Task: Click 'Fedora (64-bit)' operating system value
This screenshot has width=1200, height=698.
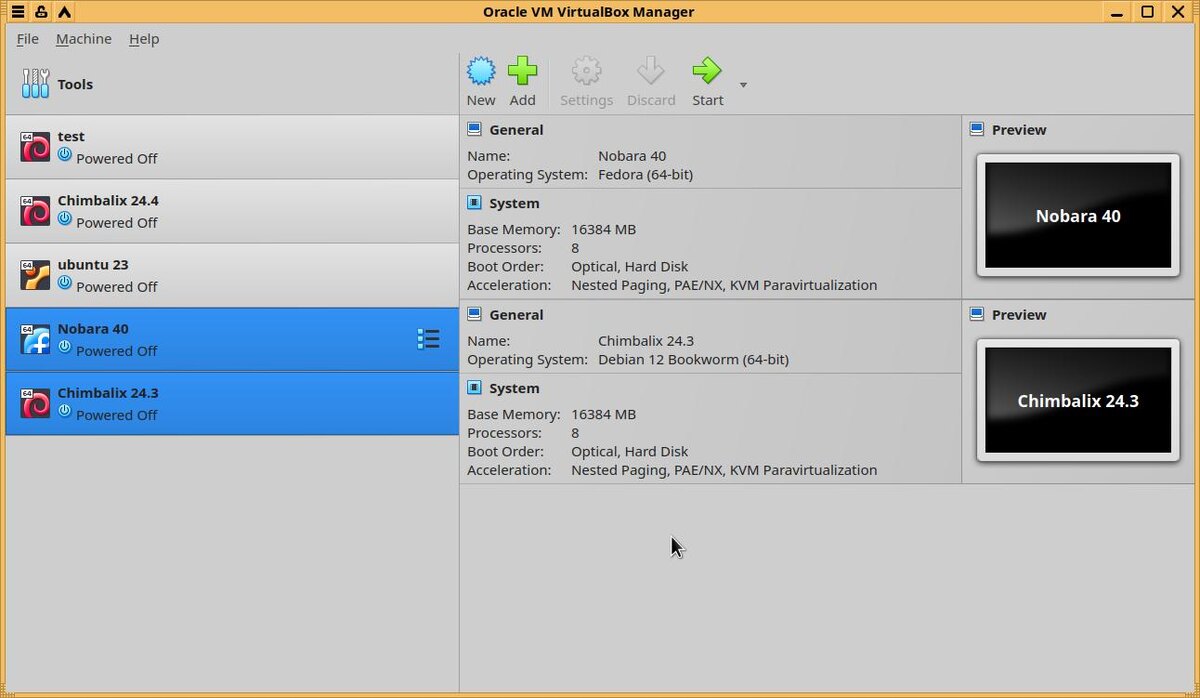Action: pyautogui.click(x=645, y=174)
